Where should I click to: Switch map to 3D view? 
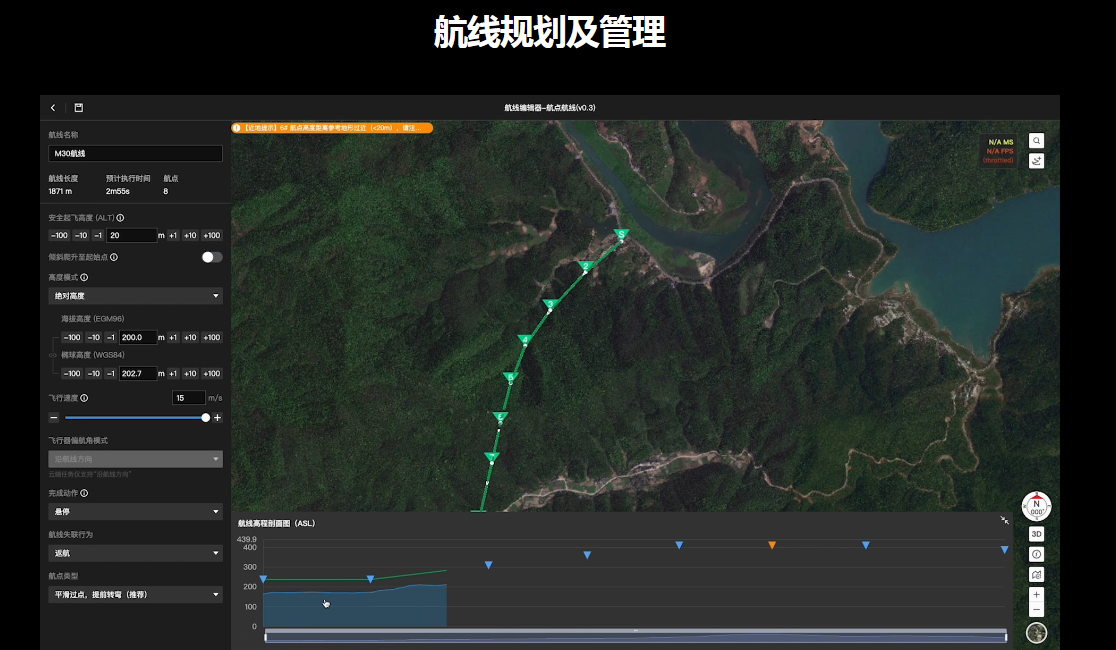[x=1036, y=534]
